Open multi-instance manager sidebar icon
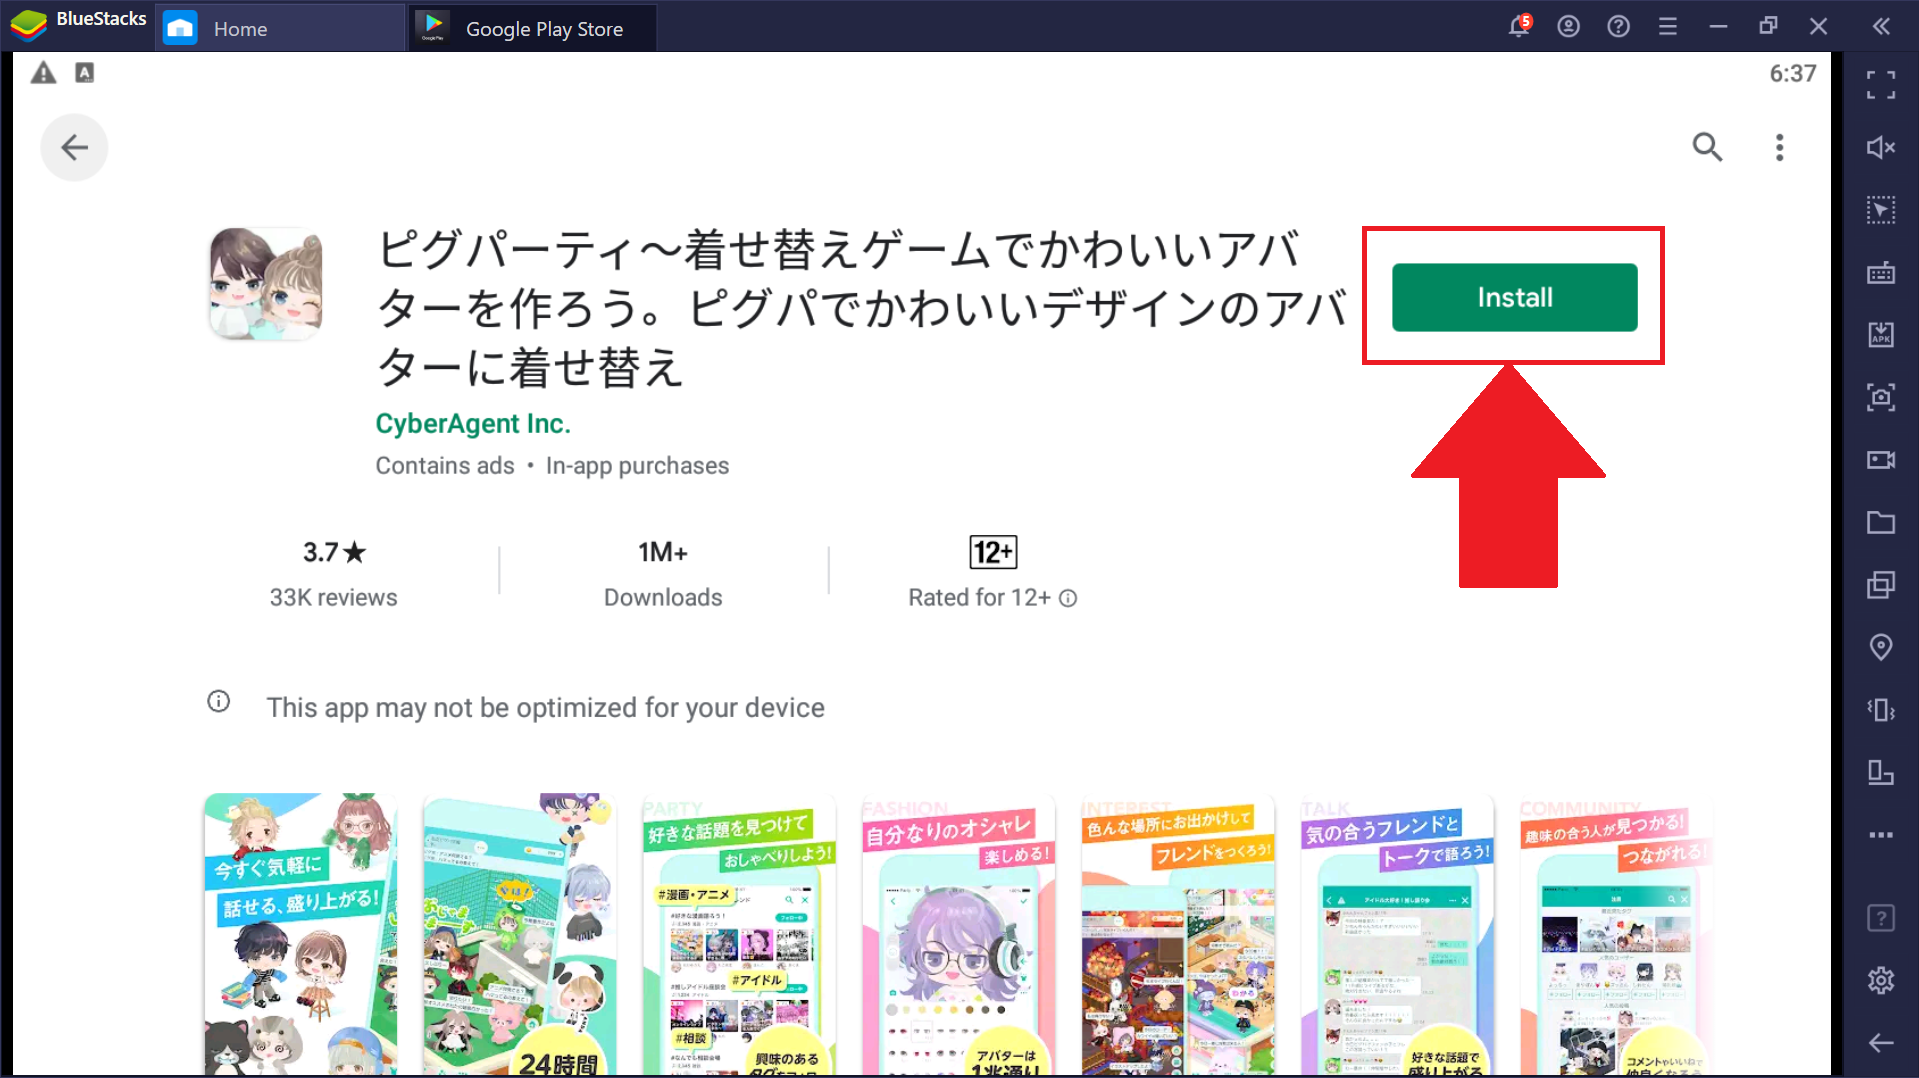Screen dimensions: 1919x1078 pos(1881,585)
